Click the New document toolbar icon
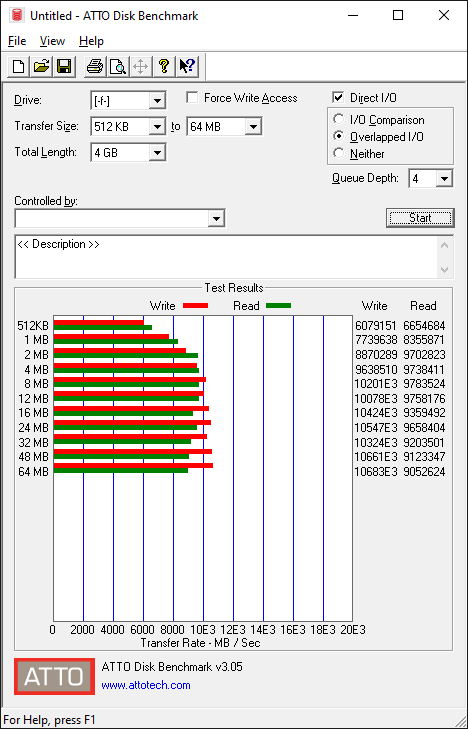This screenshot has width=468, height=729. pyautogui.click(x=19, y=66)
